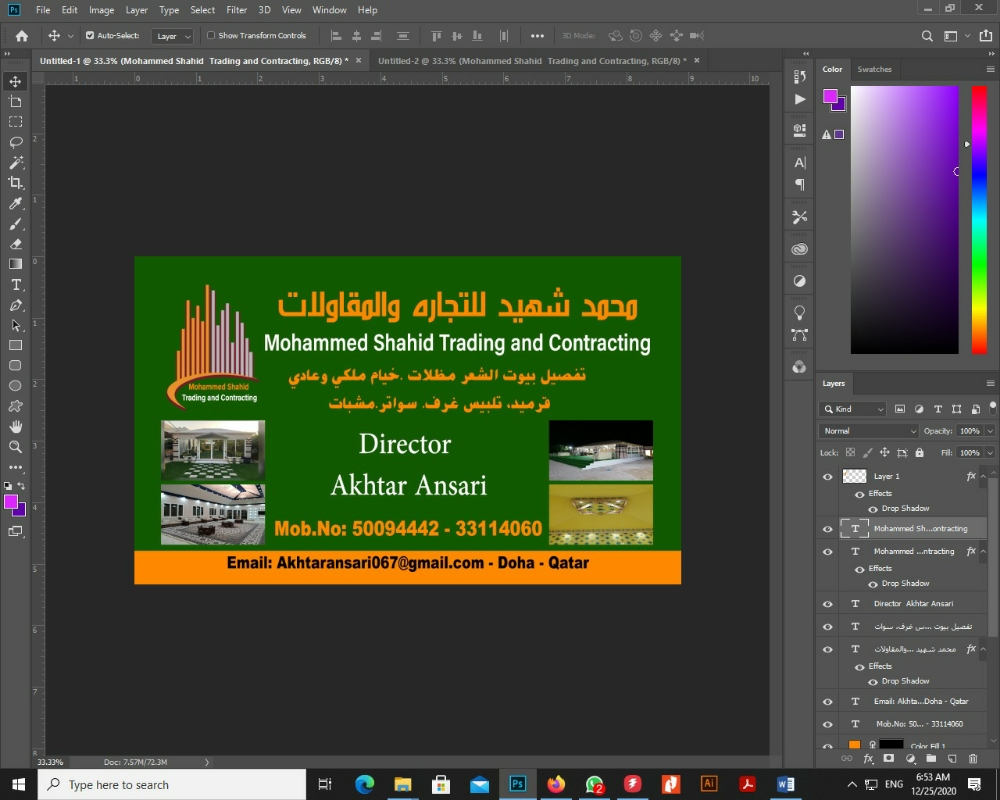Viewport: 1000px width, 800px height.
Task: Open the Paragraph panel icon
Action: click(800, 184)
